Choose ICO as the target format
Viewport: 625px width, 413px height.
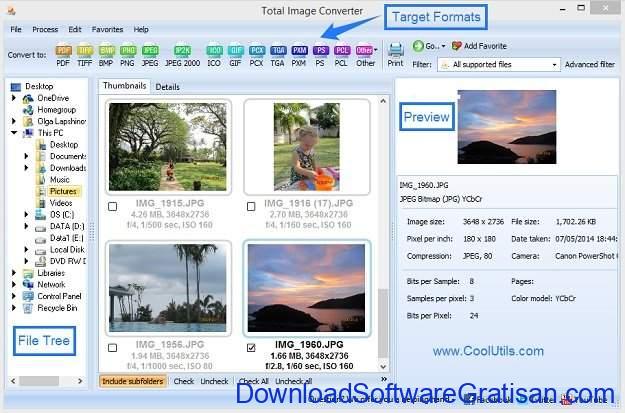tap(214, 55)
